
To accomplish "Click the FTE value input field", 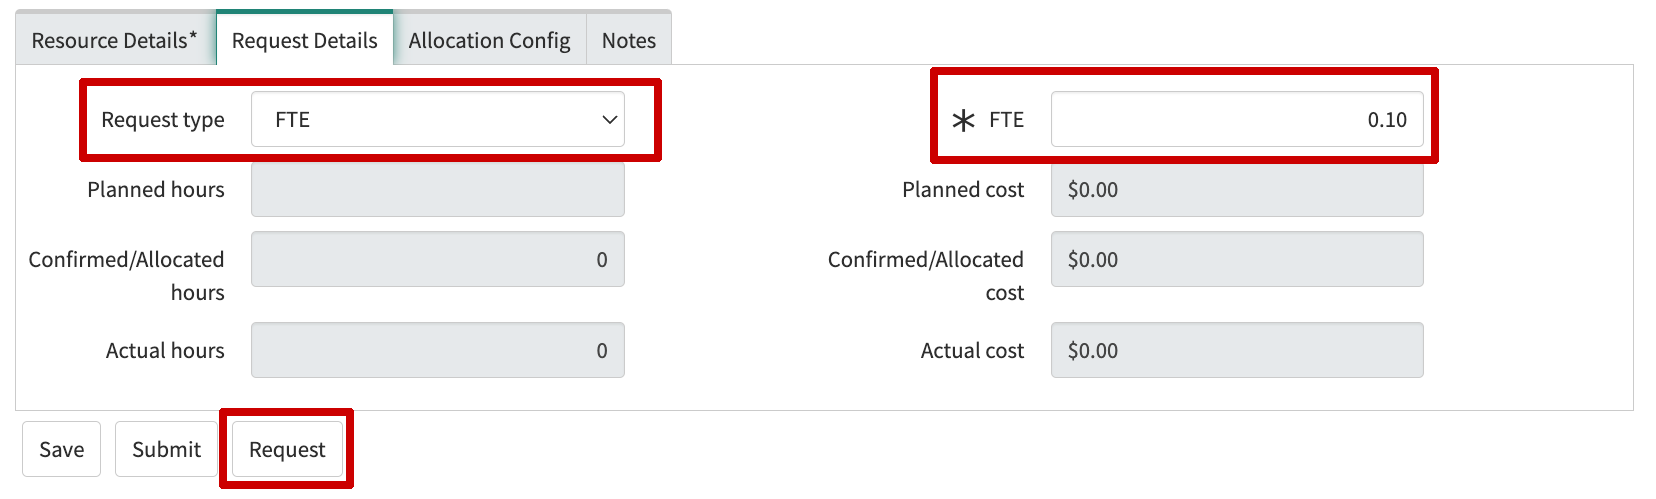I will [x=1236, y=120].
